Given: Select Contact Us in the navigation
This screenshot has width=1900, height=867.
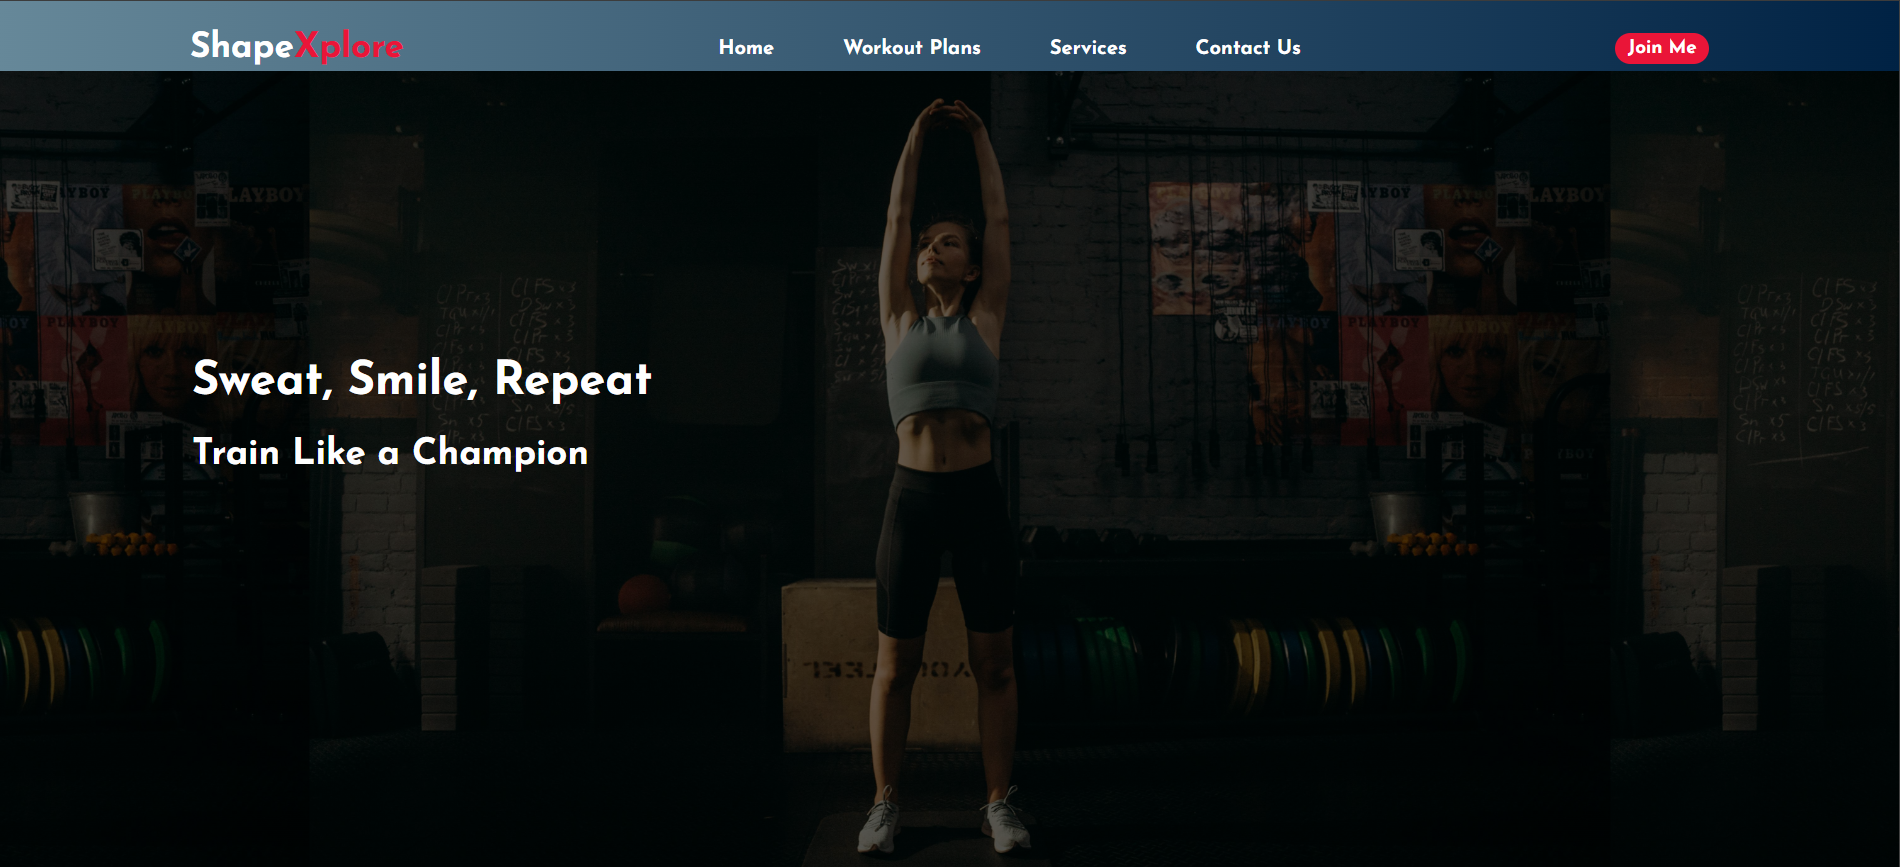Looking at the screenshot, I should tap(1247, 47).
